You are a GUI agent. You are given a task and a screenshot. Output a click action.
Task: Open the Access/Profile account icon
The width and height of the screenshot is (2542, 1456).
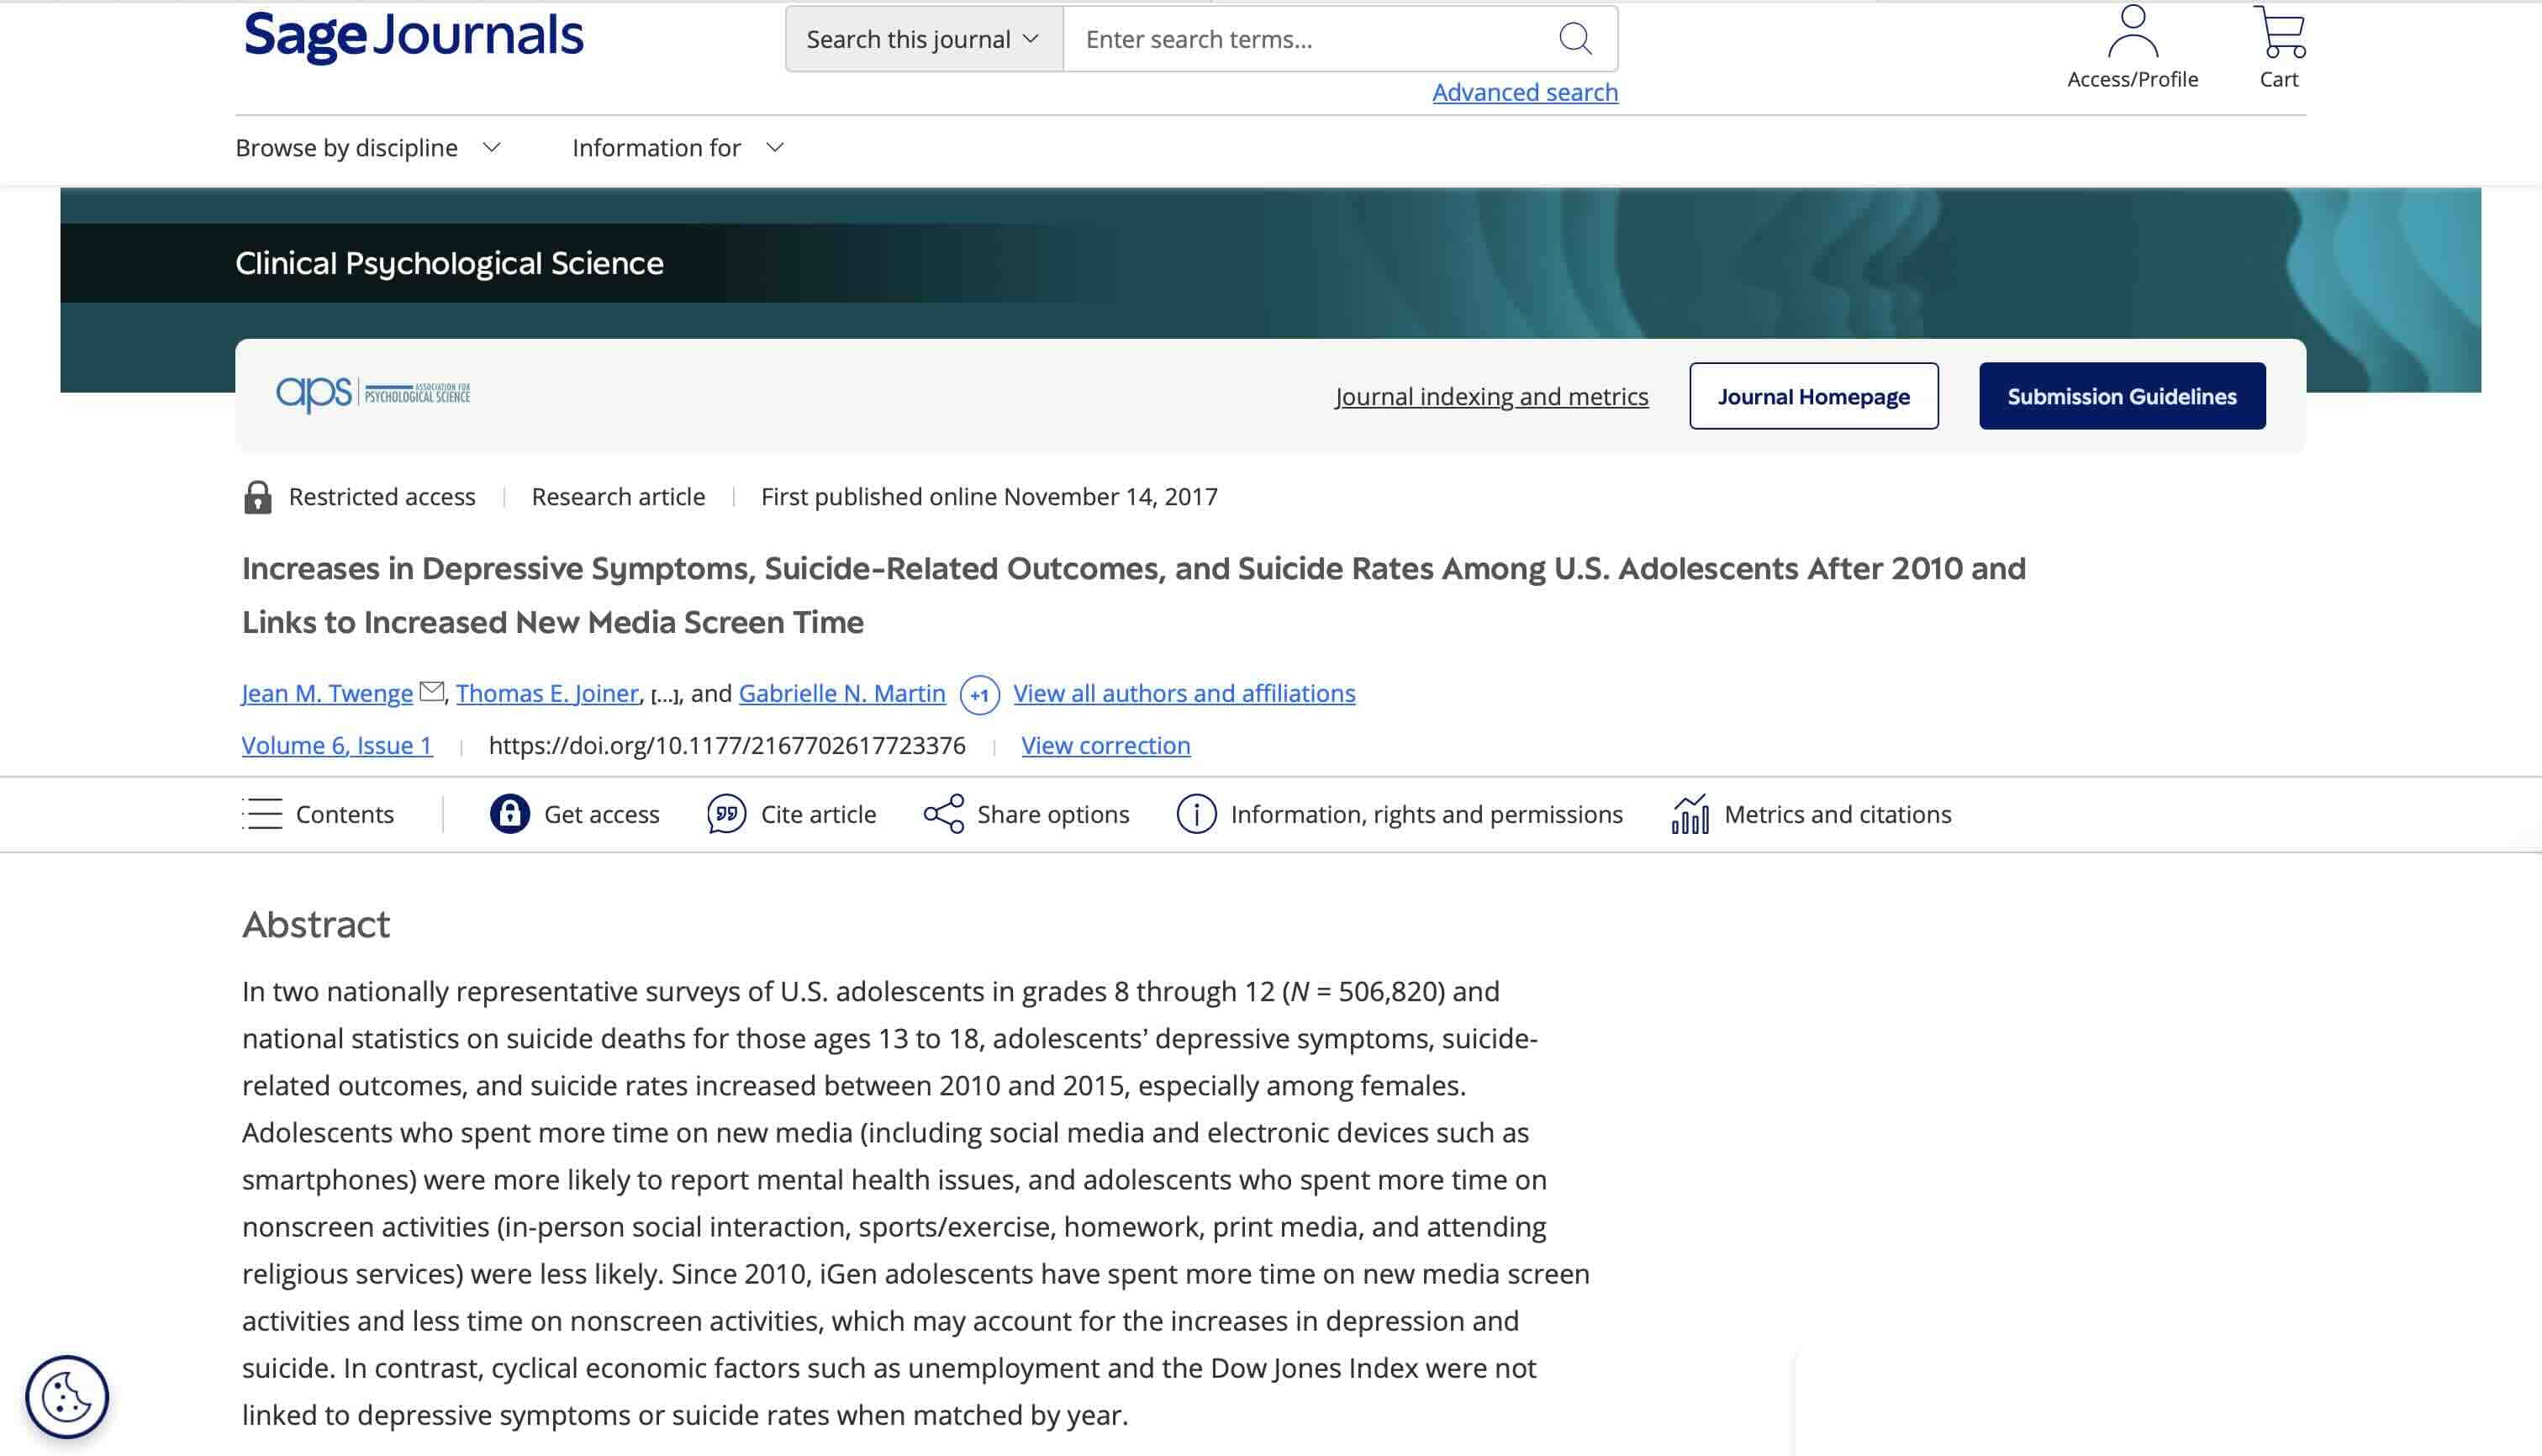click(x=2131, y=33)
